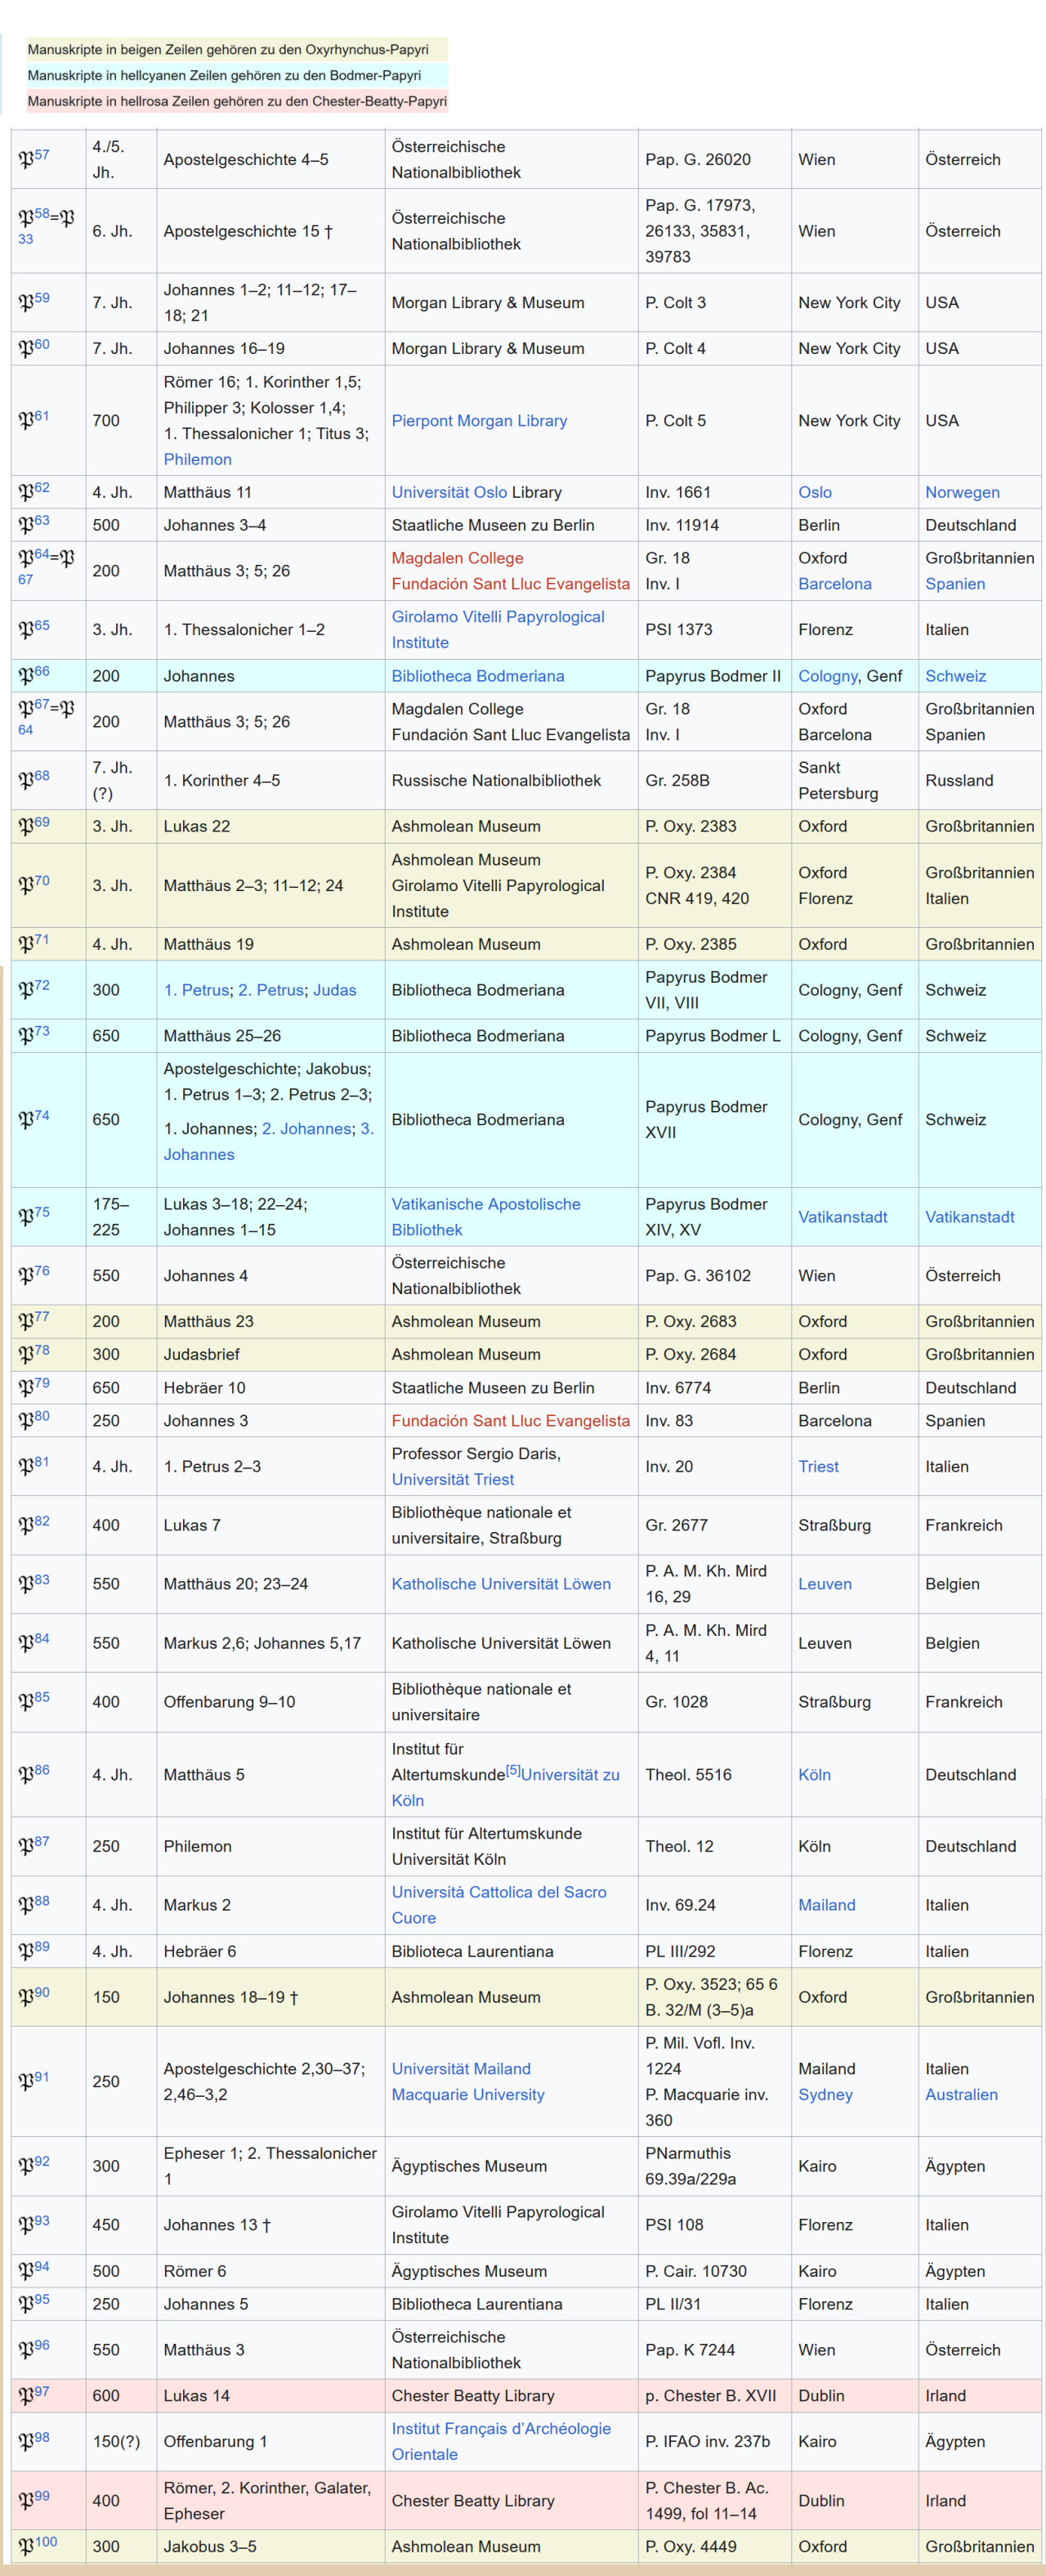
Task: Click the 2. Johannes link in 𝔓74 row
Action: pos(307,1129)
